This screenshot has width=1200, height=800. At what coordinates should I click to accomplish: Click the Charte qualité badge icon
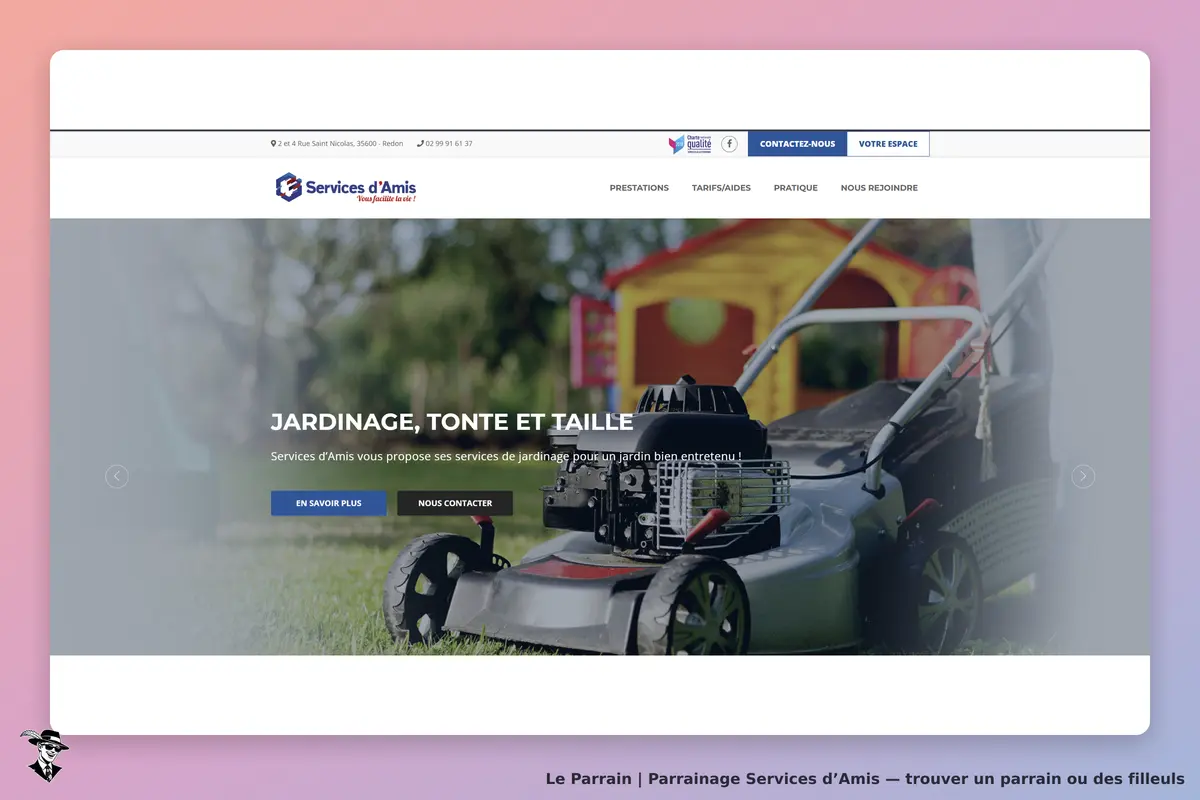[x=690, y=144]
